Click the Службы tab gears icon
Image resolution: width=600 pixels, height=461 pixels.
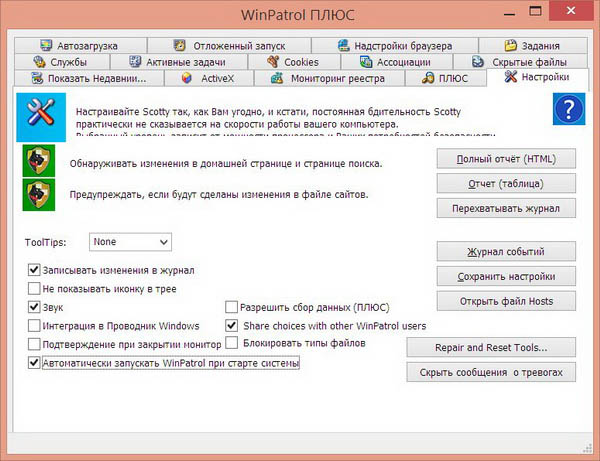[39, 62]
